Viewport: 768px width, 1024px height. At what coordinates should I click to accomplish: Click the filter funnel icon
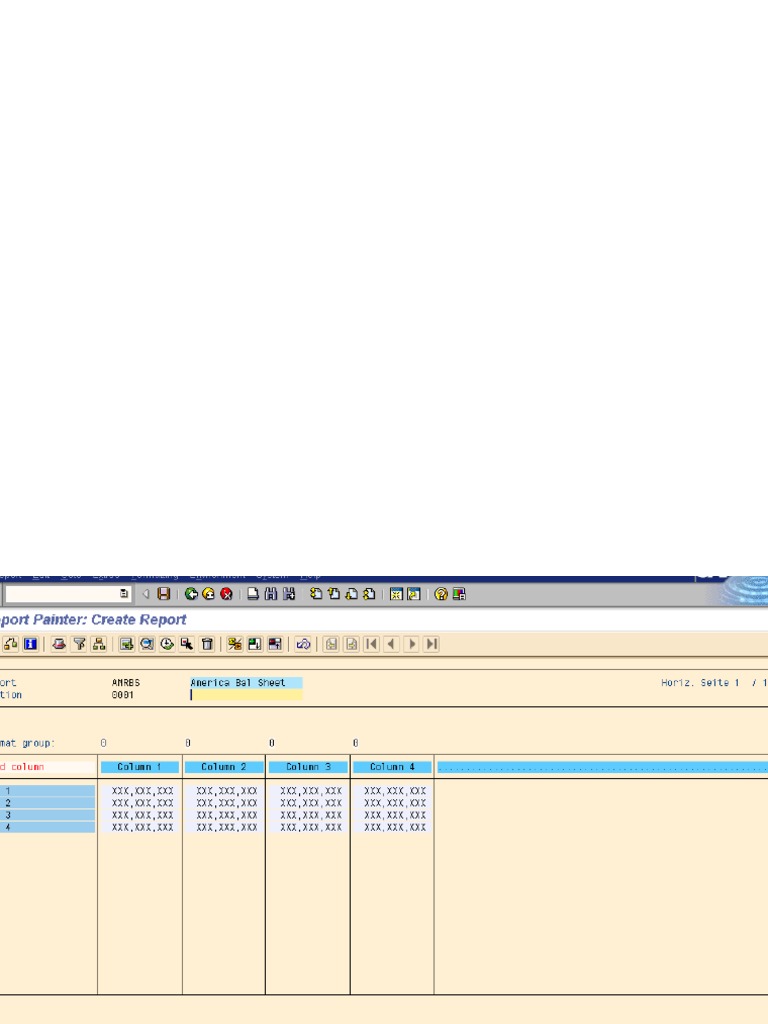coord(79,644)
